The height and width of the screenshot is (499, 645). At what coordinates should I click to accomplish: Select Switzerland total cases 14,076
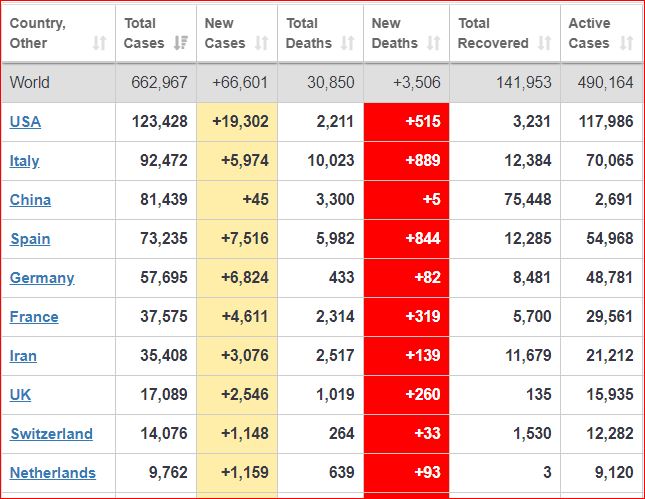pyautogui.click(x=164, y=434)
